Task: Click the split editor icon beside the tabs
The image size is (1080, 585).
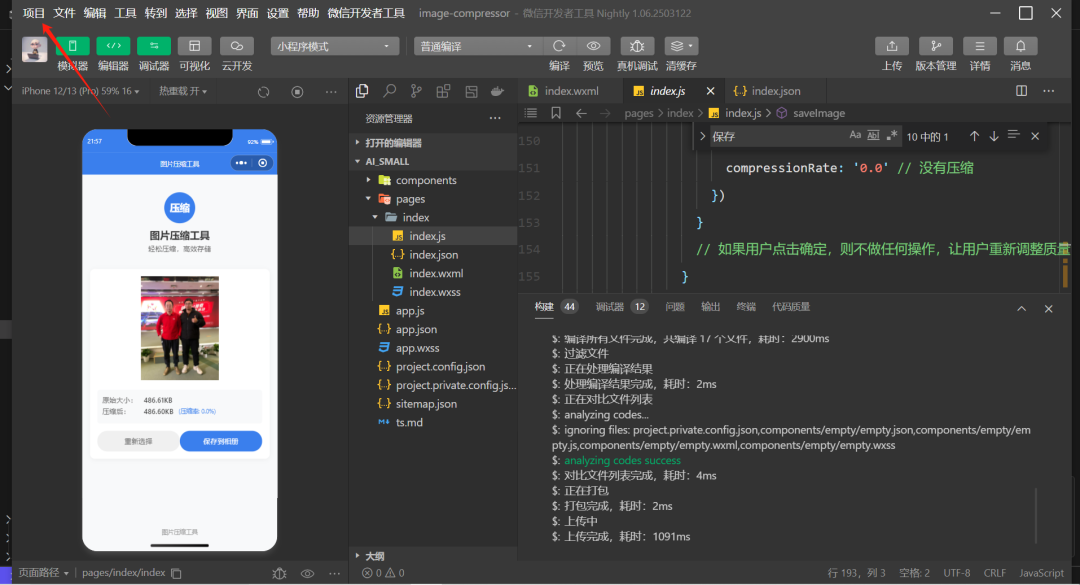Action: [x=1021, y=91]
